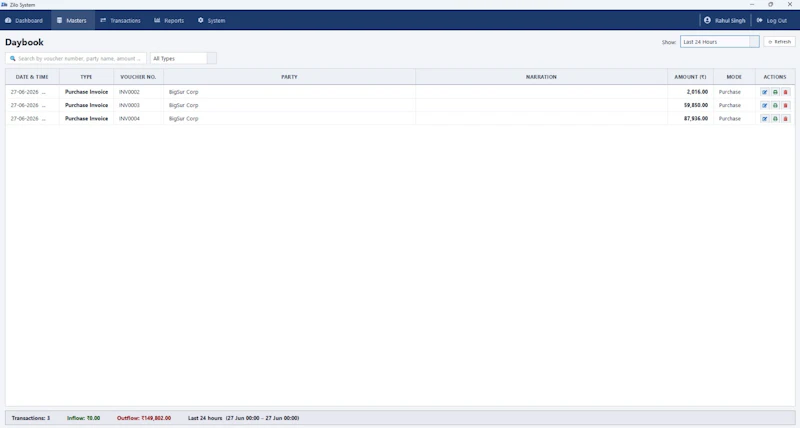Screen dimensions: 800x428
Task: Sort by the Type column header
Action: click(86, 77)
